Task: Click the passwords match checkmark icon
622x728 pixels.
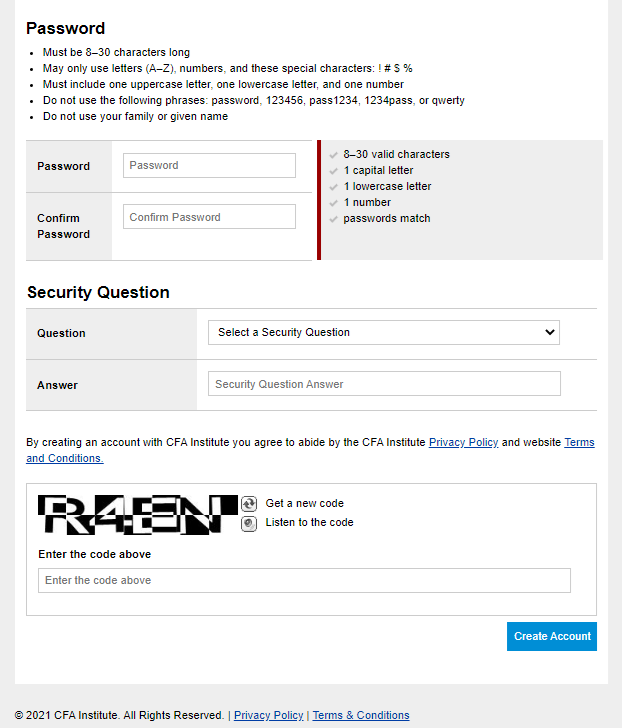Action: tap(333, 219)
